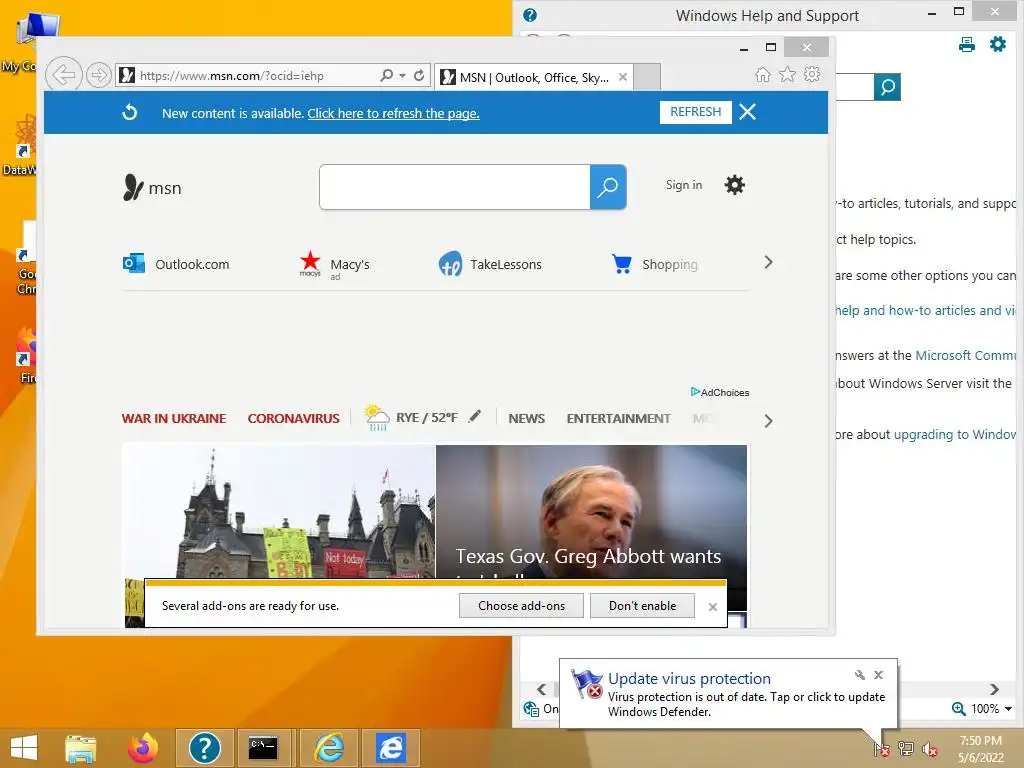Screen dimensions: 1024x768
Task: Click Help and Support question mark title icon
Action: (530, 15)
